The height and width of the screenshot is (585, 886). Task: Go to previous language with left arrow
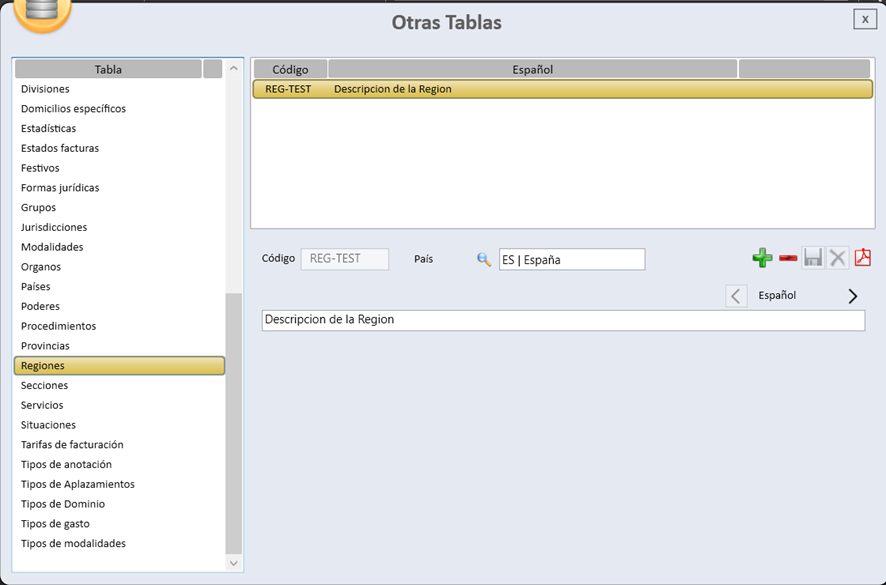[736, 296]
